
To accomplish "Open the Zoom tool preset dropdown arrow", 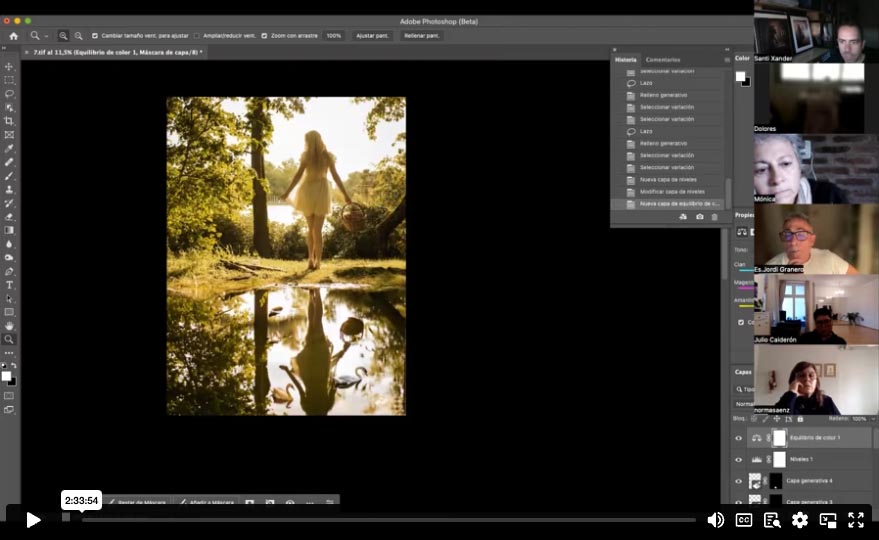I will [x=47, y=36].
